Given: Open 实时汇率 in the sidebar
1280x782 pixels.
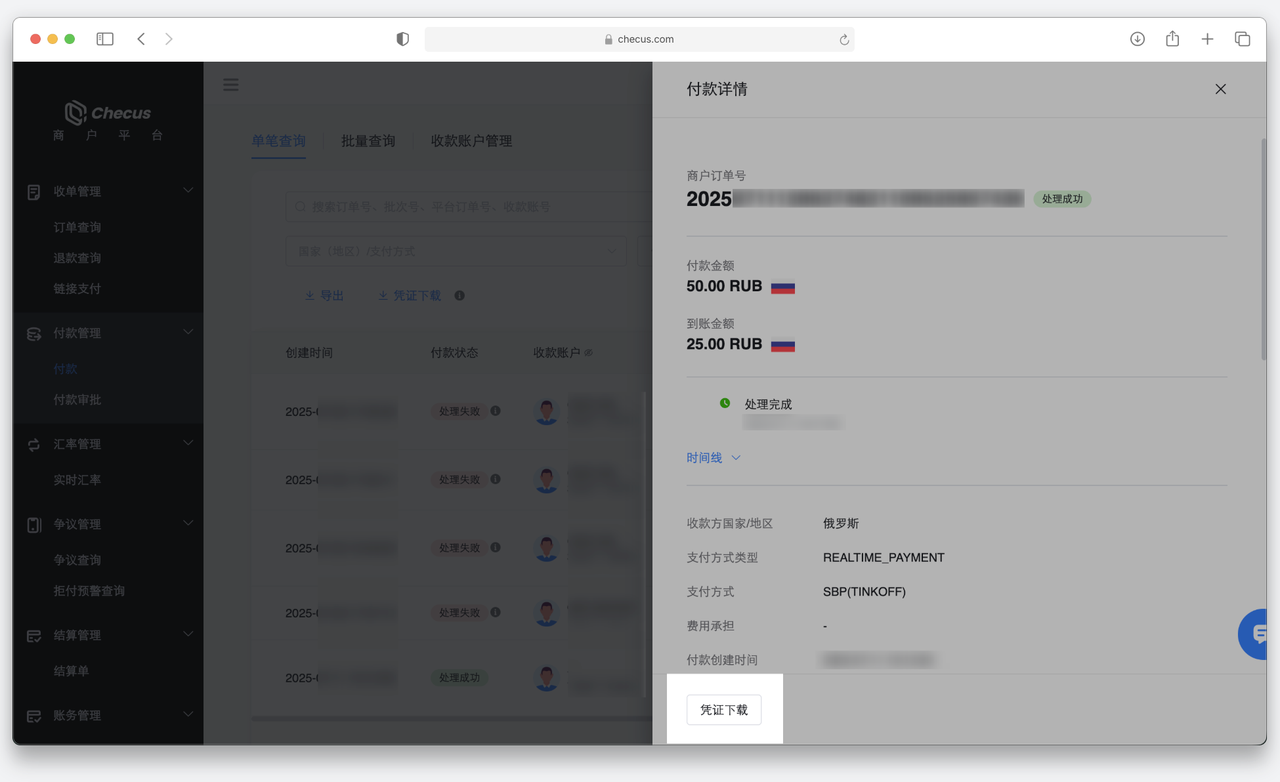Looking at the screenshot, I should point(77,480).
